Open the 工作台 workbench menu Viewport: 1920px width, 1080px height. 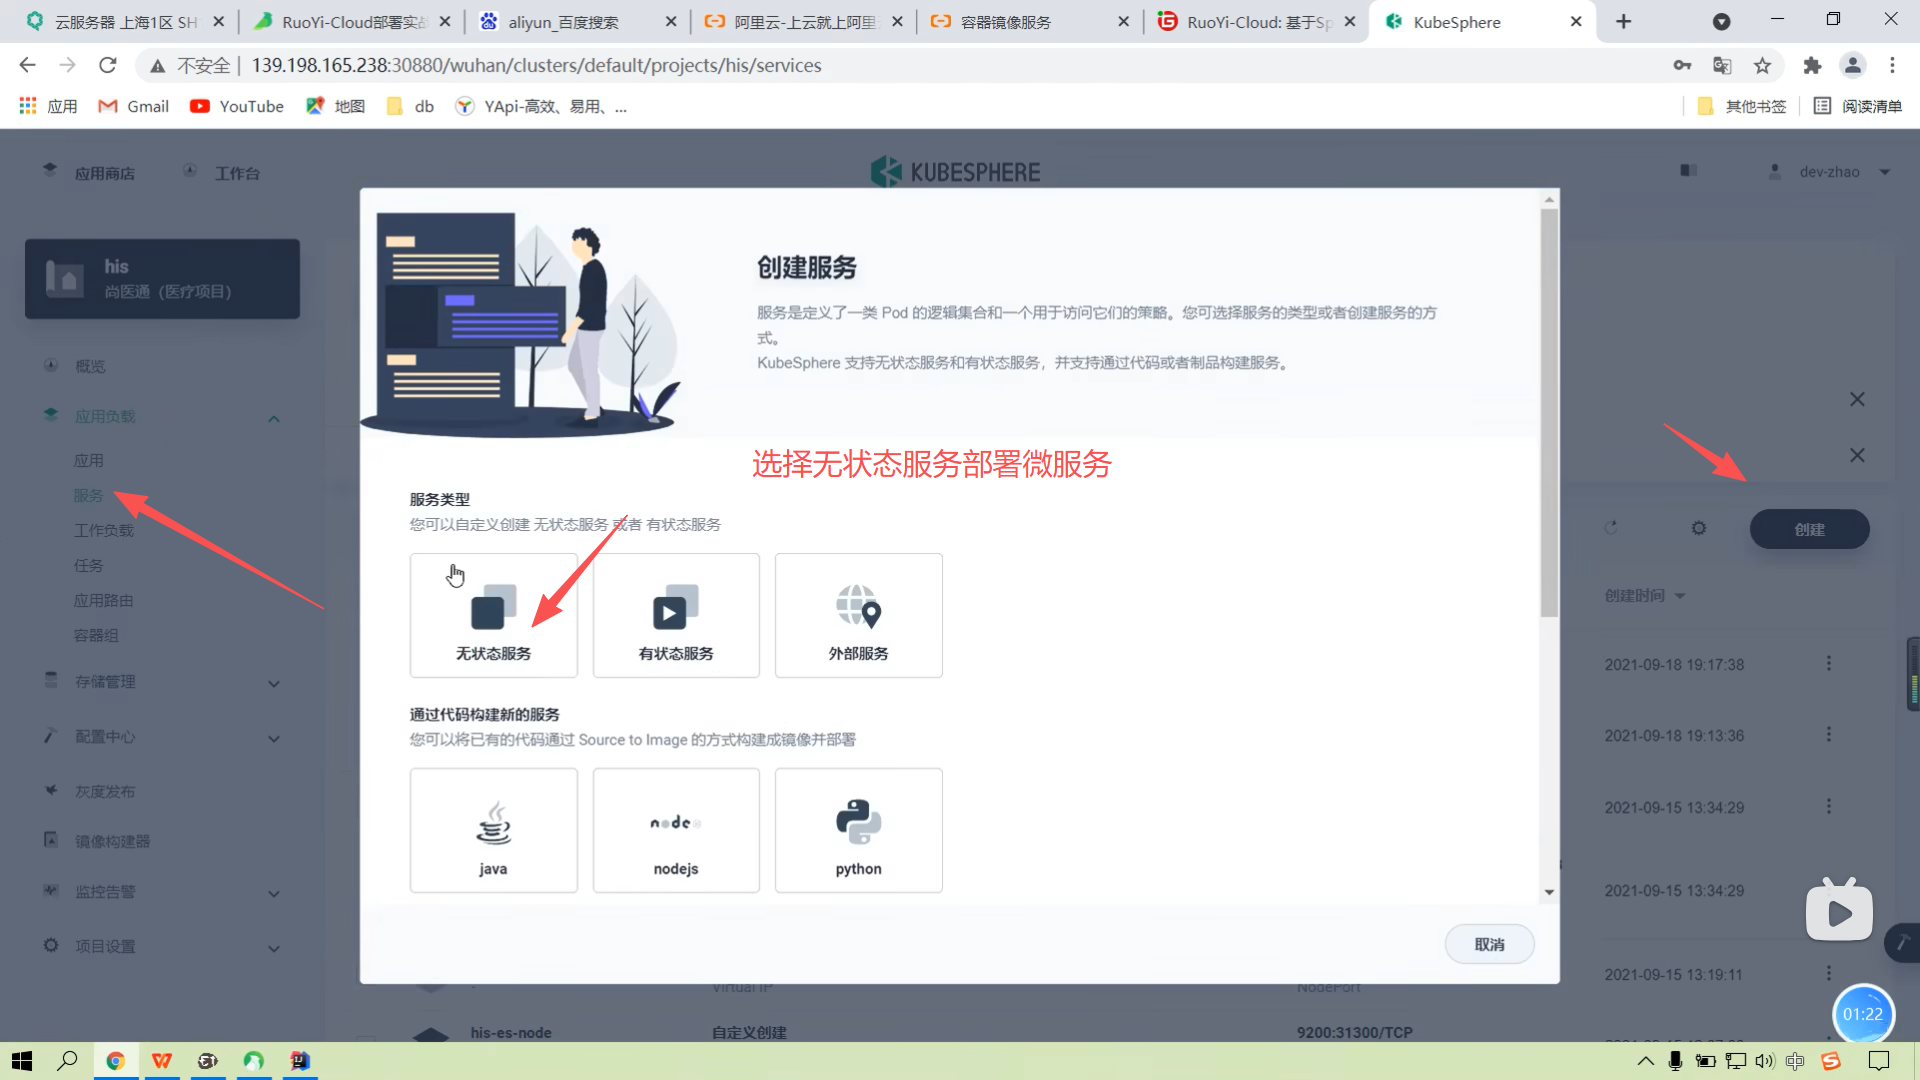(x=222, y=172)
